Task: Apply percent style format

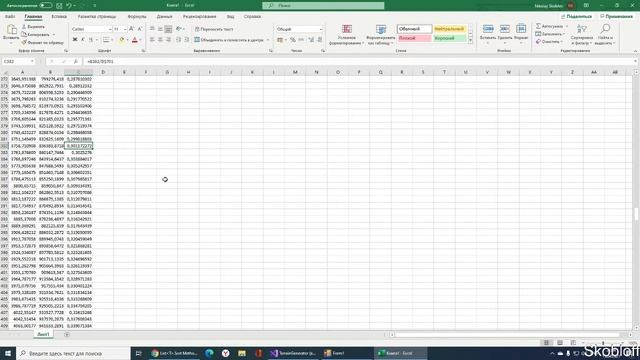Action: [293, 40]
